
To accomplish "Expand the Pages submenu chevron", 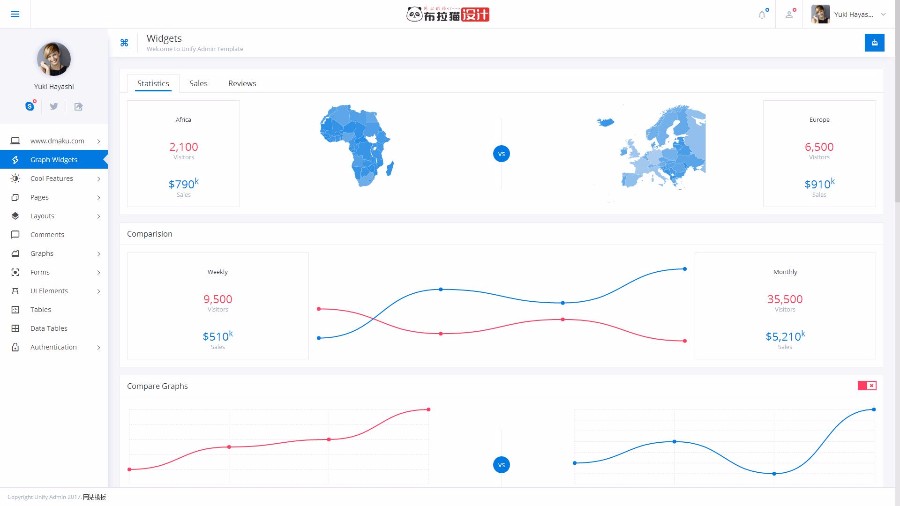I will [99, 198].
